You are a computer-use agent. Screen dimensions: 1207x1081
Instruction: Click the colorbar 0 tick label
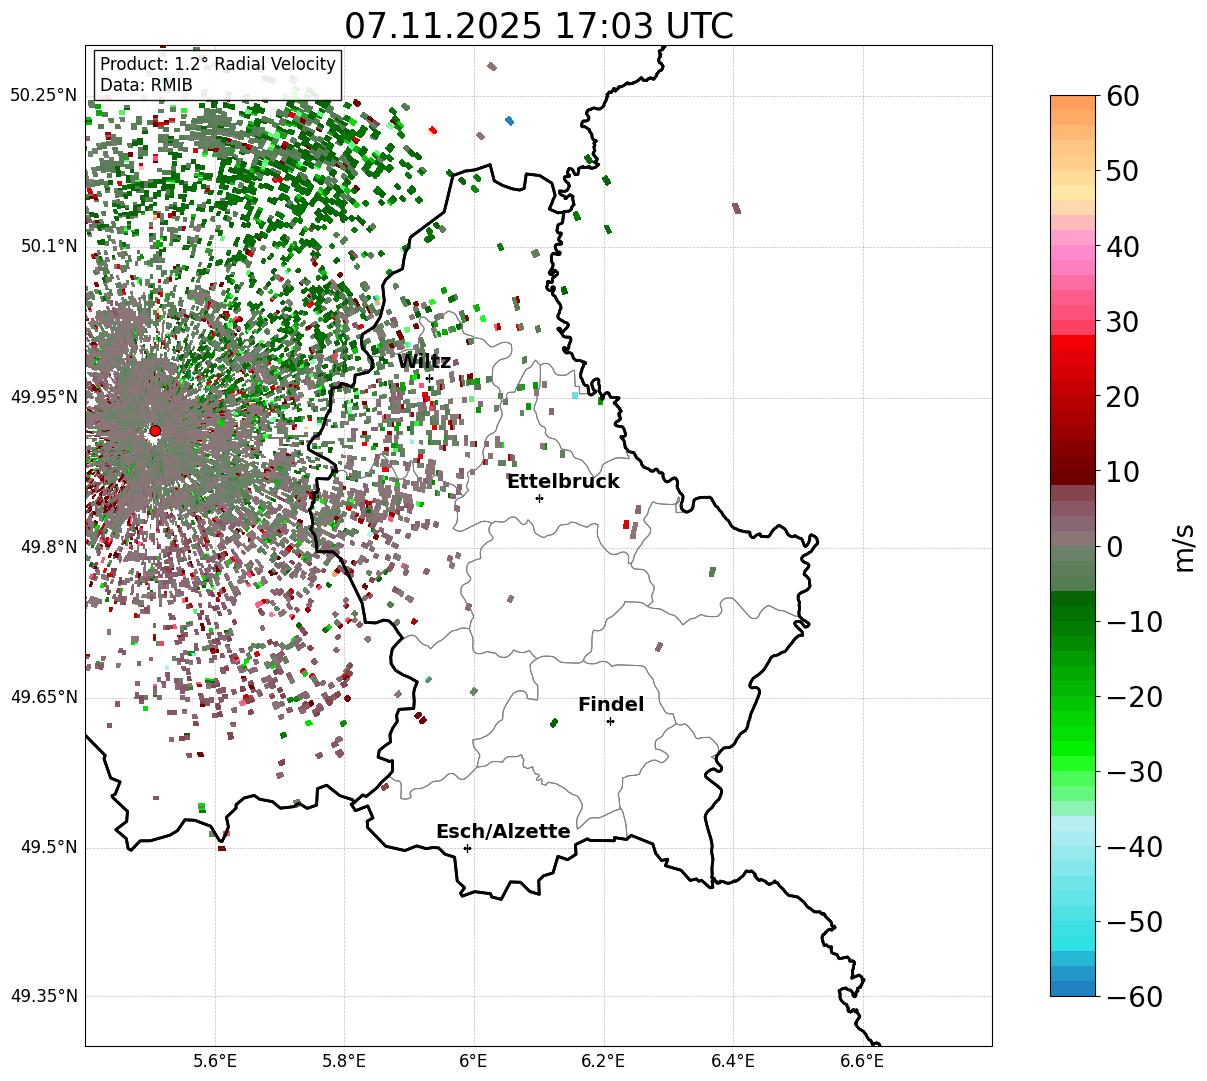[1115, 546]
